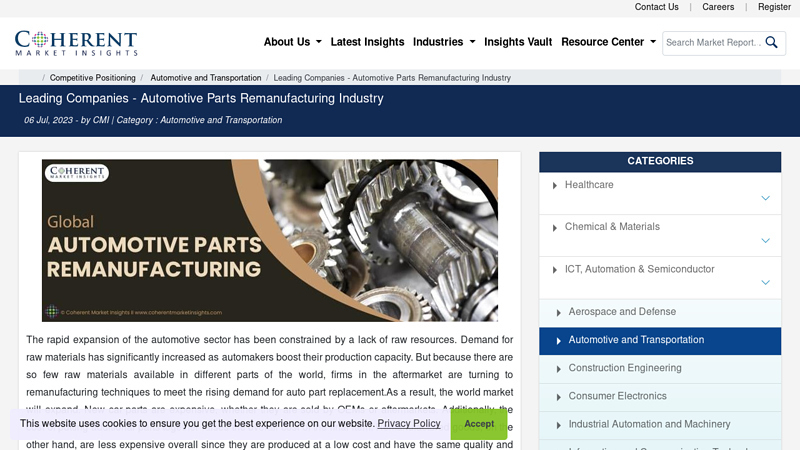Select the Construction Engineering category
Screen dimensions: 800x450
click(625, 367)
